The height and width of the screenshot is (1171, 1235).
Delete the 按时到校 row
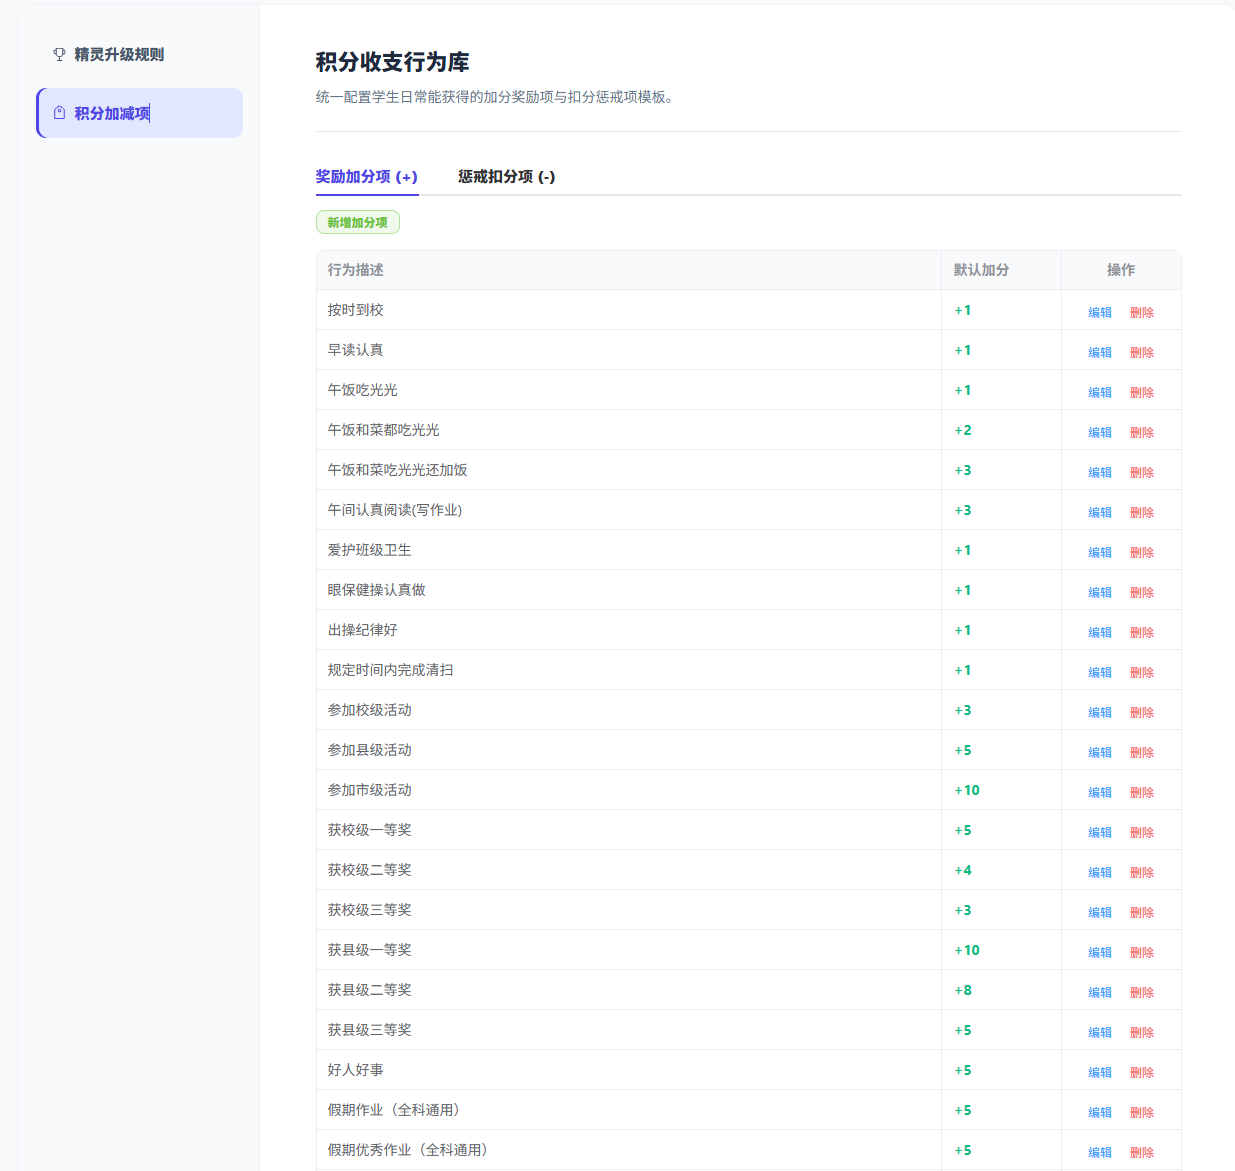[1142, 312]
